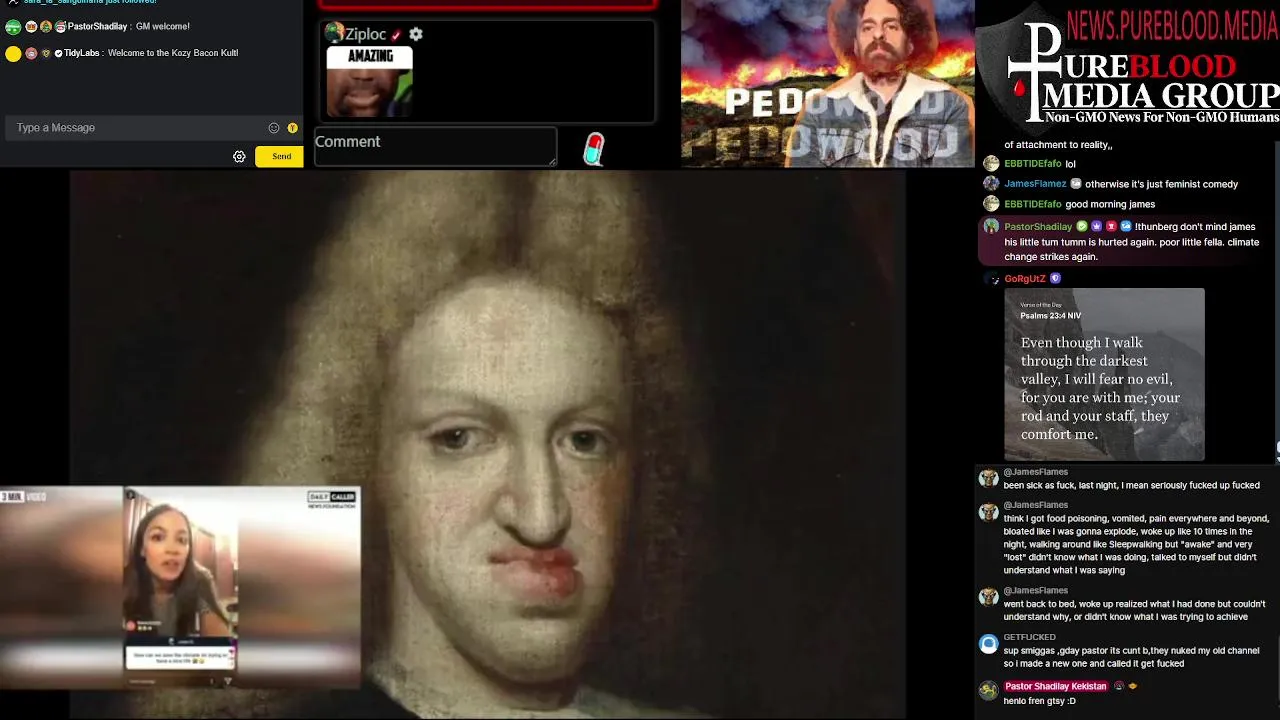Click GoRgUtZ username
Screen dimensions: 1280x720
click(x=1025, y=279)
